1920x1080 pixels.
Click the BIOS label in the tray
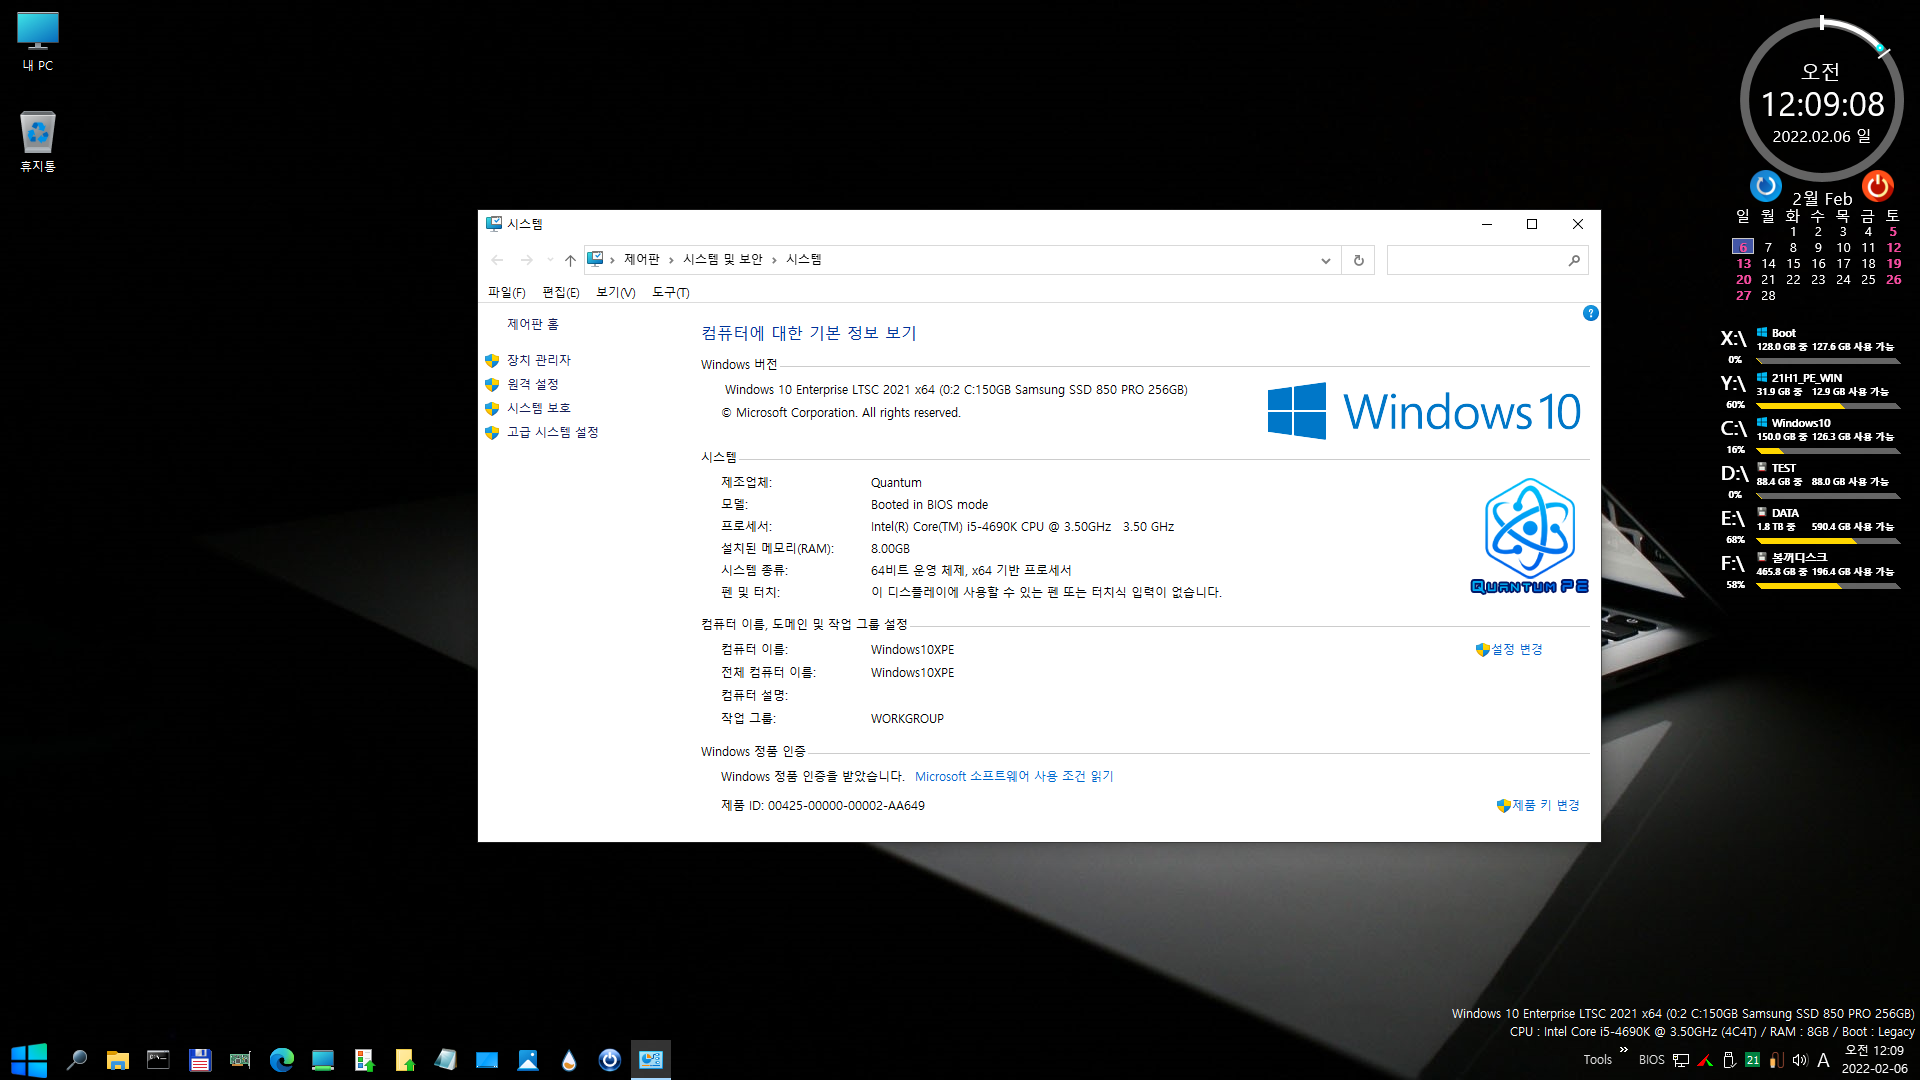[1651, 1060]
